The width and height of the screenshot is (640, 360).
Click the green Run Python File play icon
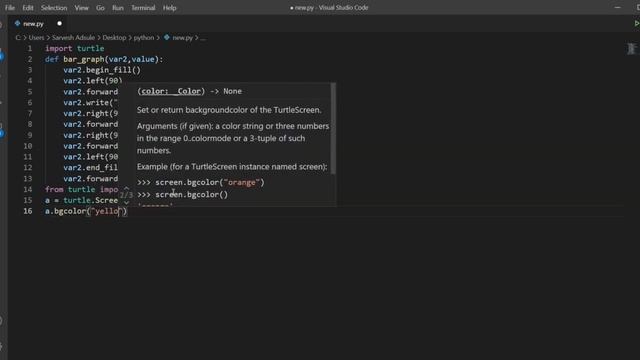click(636, 24)
